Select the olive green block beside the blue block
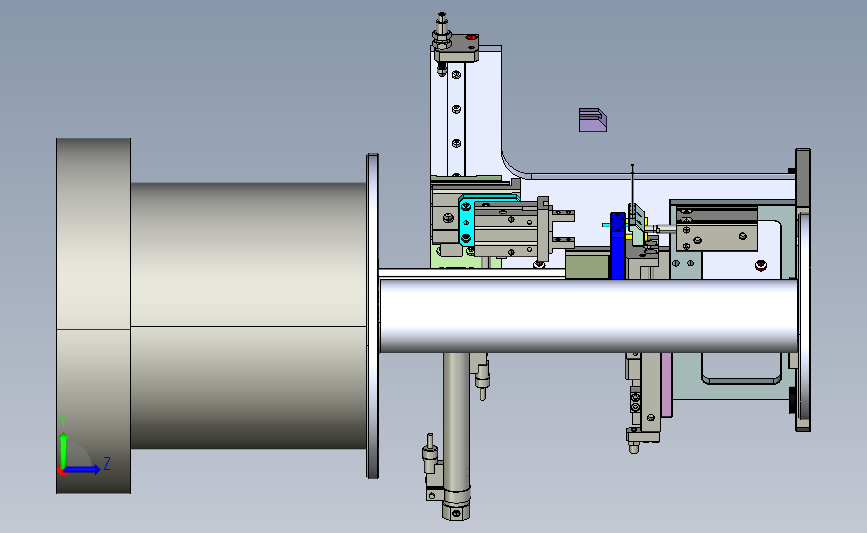 tap(588, 264)
